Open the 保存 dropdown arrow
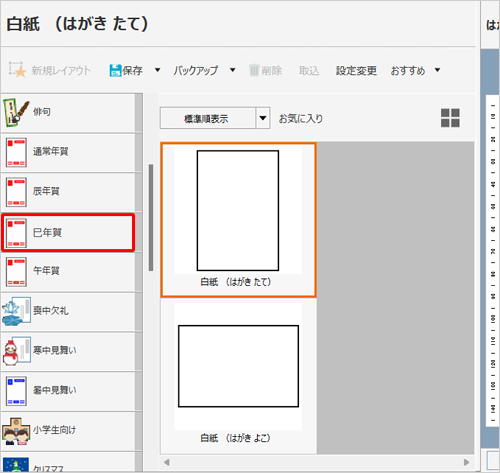Image resolution: width=500 pixels, height=473 pixels. pos(157,70)
